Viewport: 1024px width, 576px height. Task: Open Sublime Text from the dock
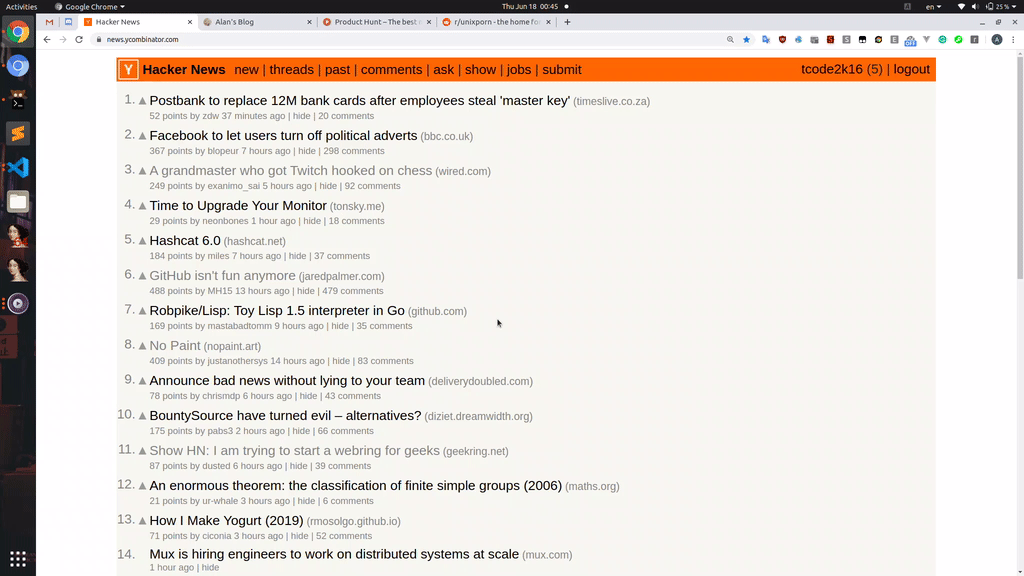[18, 134]
